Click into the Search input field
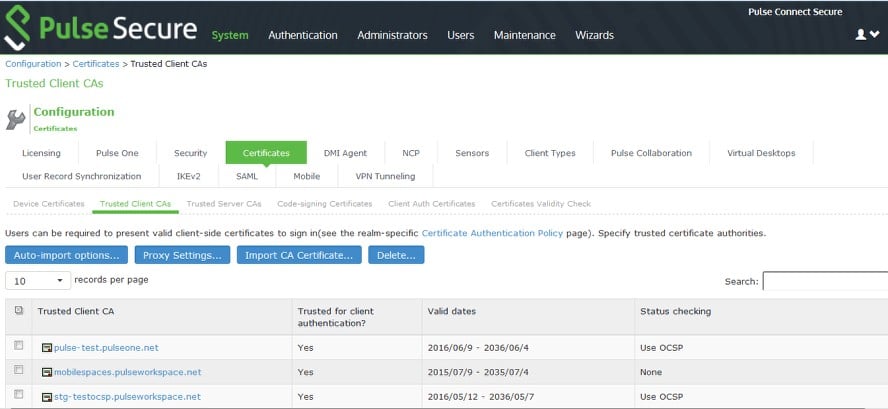Image resolution: width=888 pixels, height=409 pixels. click(x=825, y=281)
